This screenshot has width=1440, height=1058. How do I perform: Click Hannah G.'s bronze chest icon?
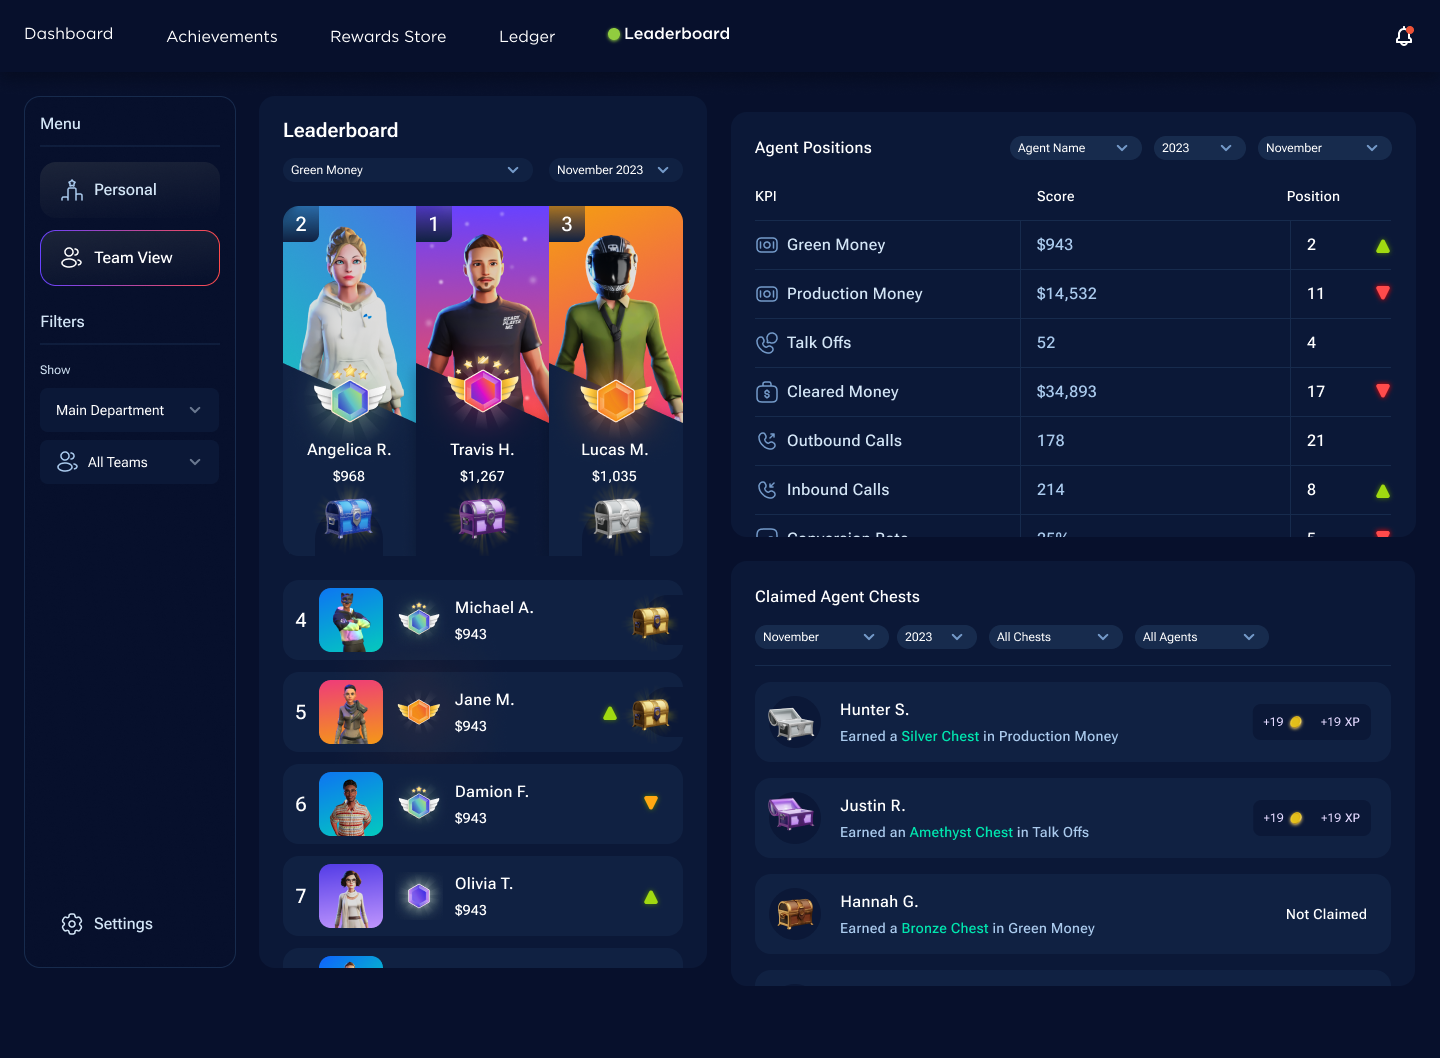click(795, 913)
